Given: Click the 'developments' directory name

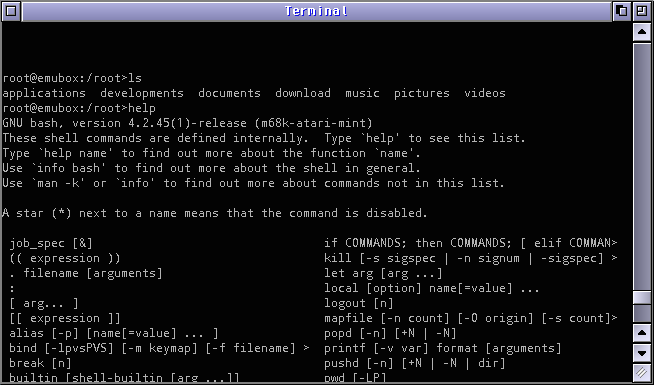Looking at the screenshot, I should pos(142,93).
